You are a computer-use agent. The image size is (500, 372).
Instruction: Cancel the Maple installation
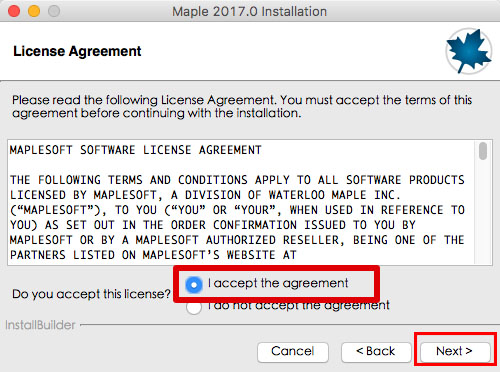click(x=293, y=351)
